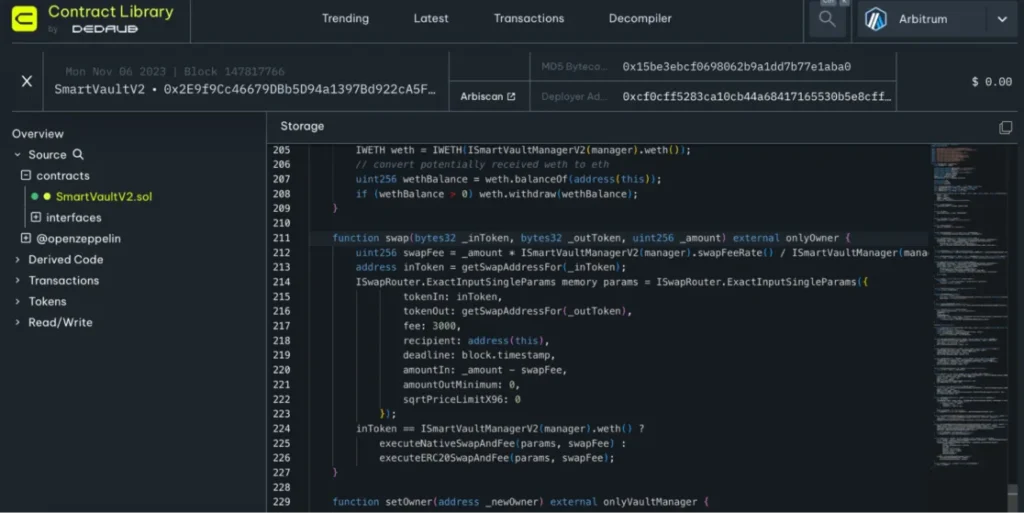Click the deployer address 0xcf0cff5283…
Image resolution: width=1024 pixels, height=513 pixels.
pos(756,97)
